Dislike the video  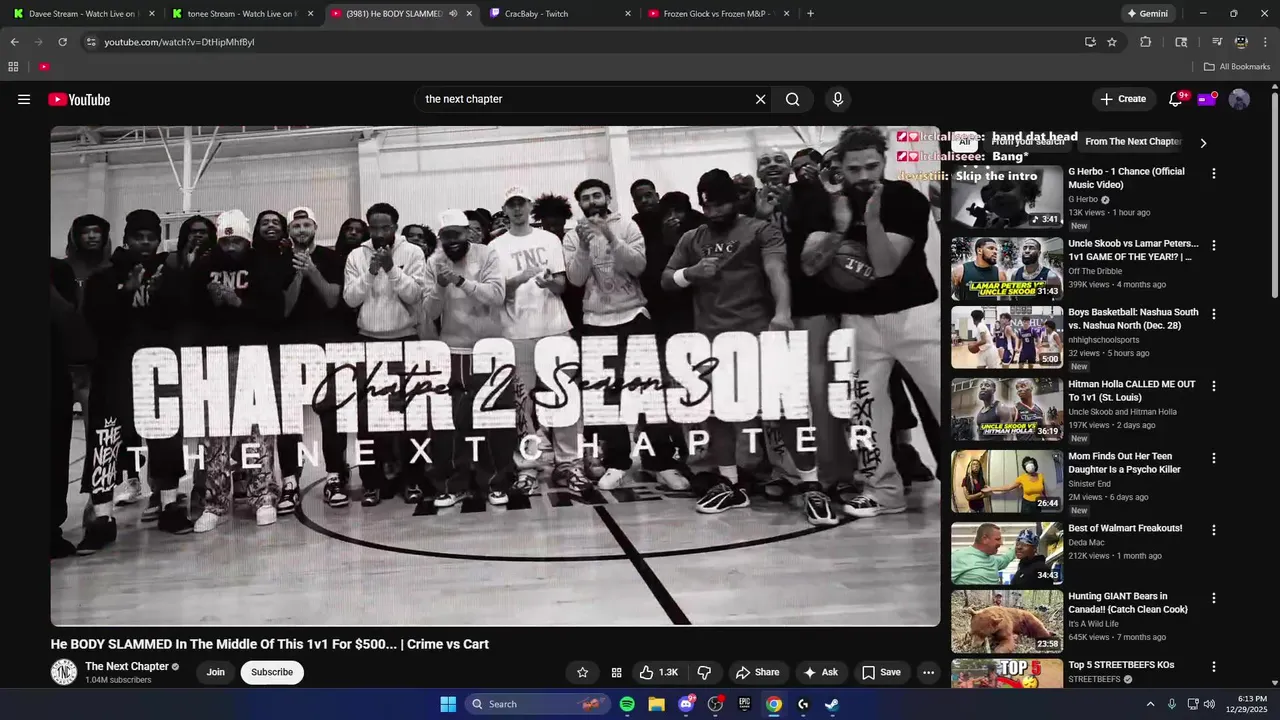pyautogui.click(x=704, y=672)
